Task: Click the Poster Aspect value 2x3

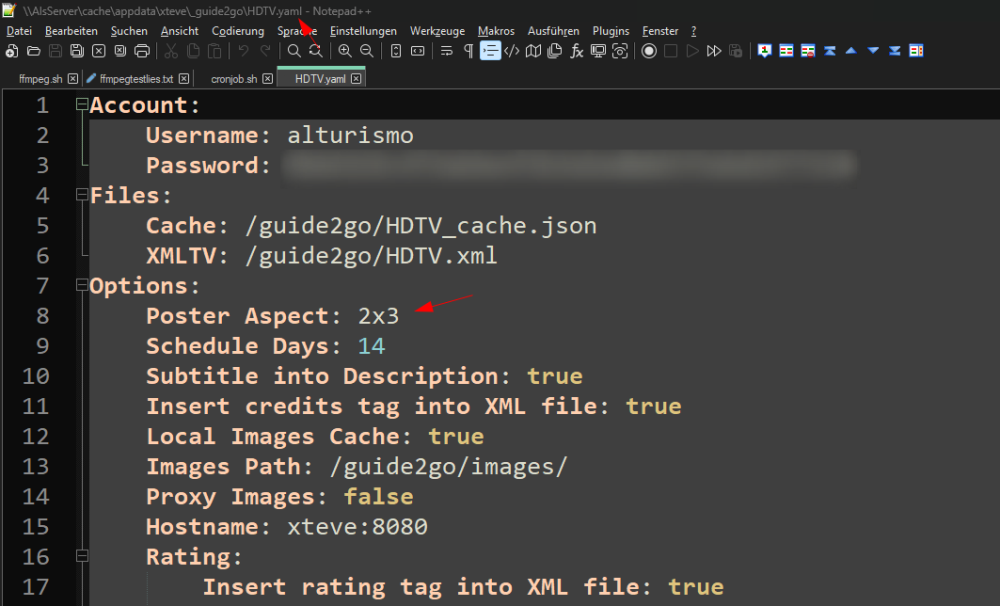Action: tap(378, 316)
